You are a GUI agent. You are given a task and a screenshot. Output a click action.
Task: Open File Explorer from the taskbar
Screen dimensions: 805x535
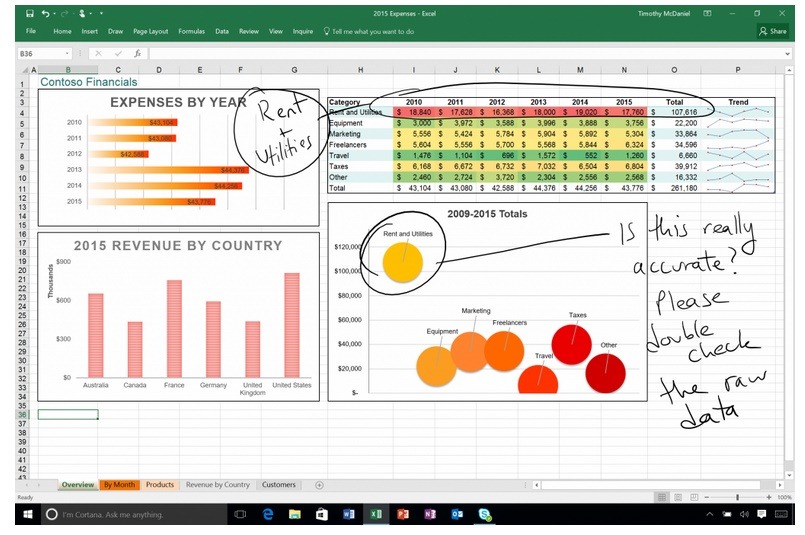(295, 514)
